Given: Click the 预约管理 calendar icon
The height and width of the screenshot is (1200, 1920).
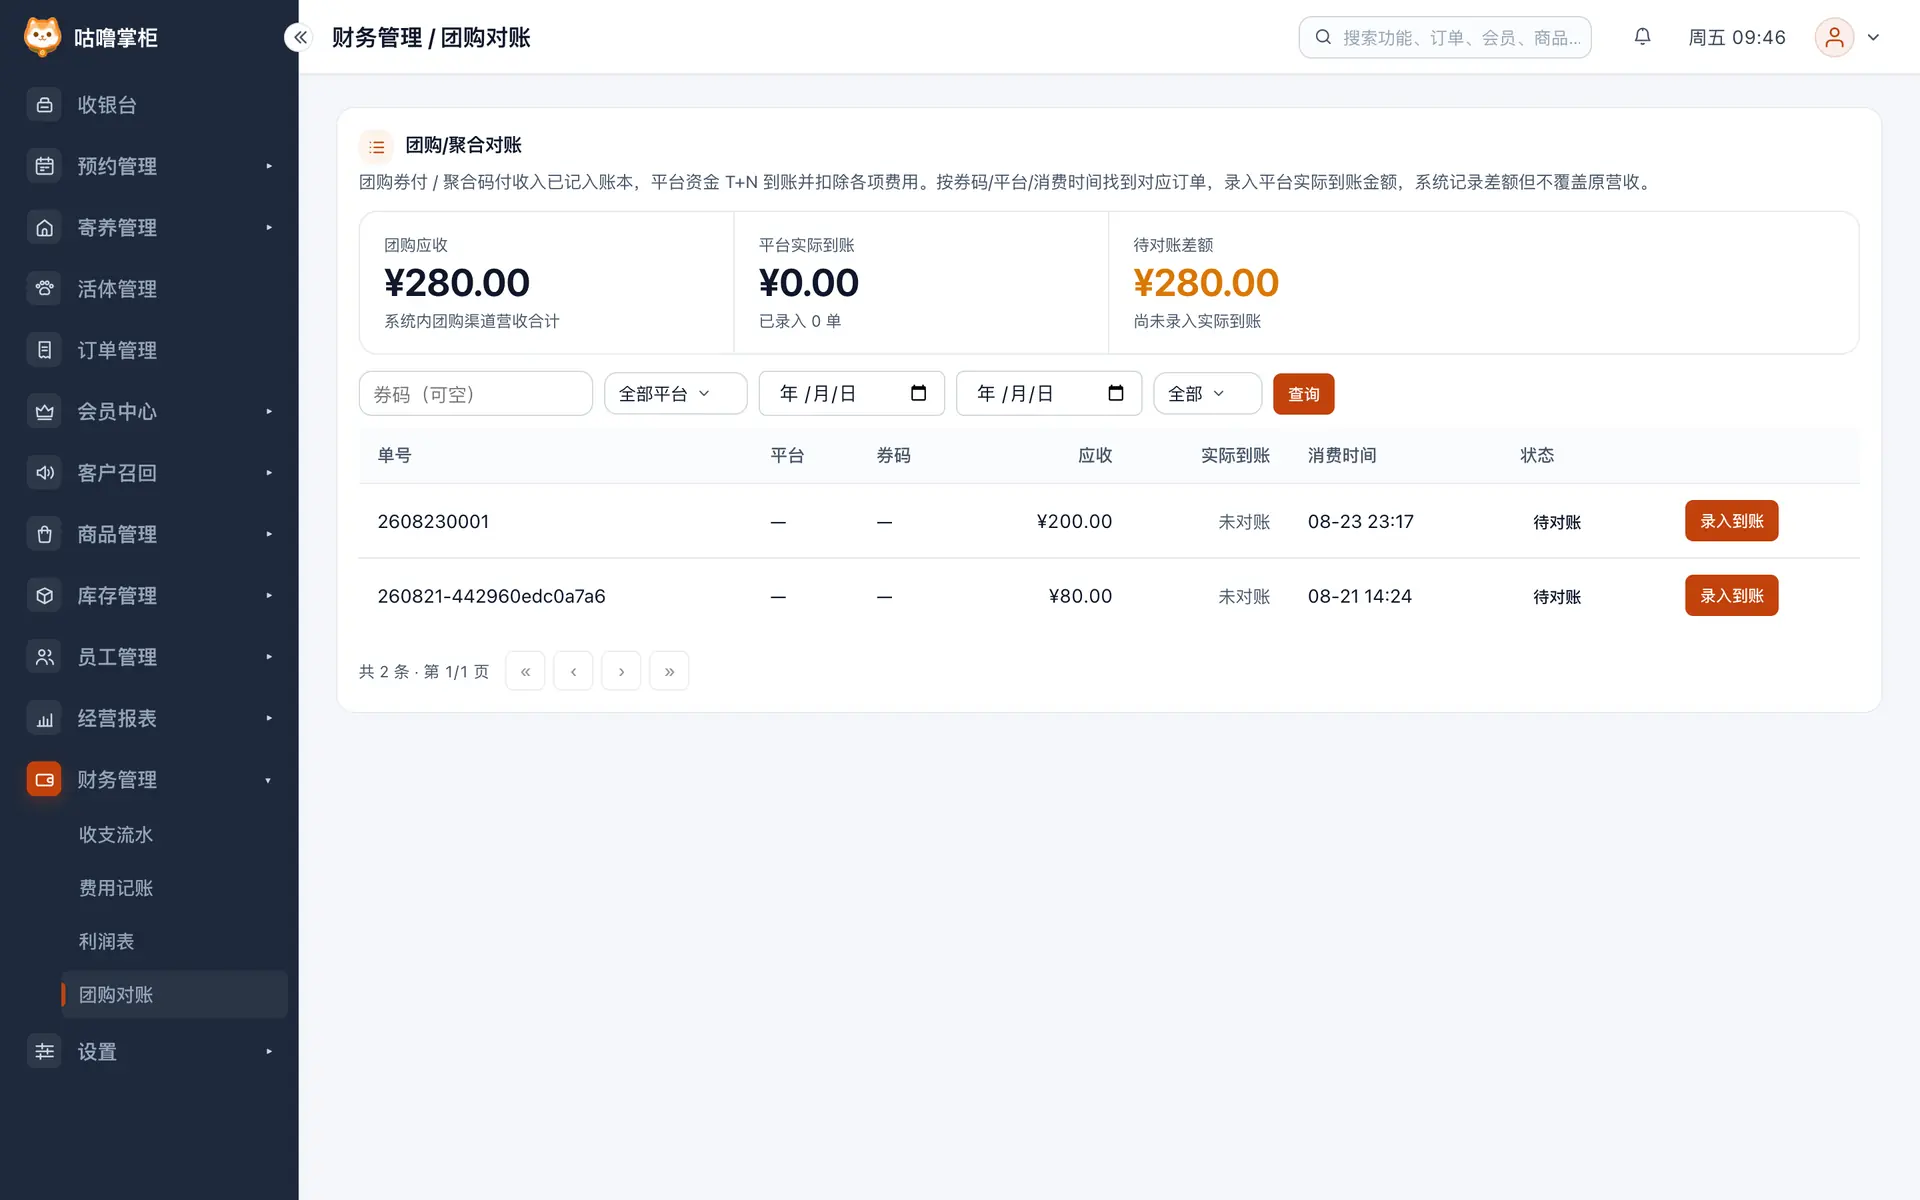Looking at the screenshot, I should pos(44,166).
